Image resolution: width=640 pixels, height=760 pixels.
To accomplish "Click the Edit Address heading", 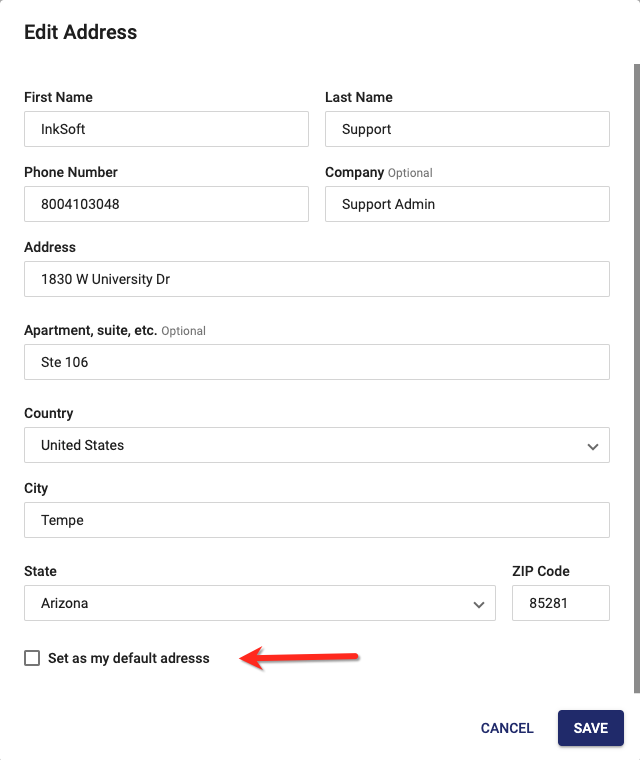I will tap(81, 32).
